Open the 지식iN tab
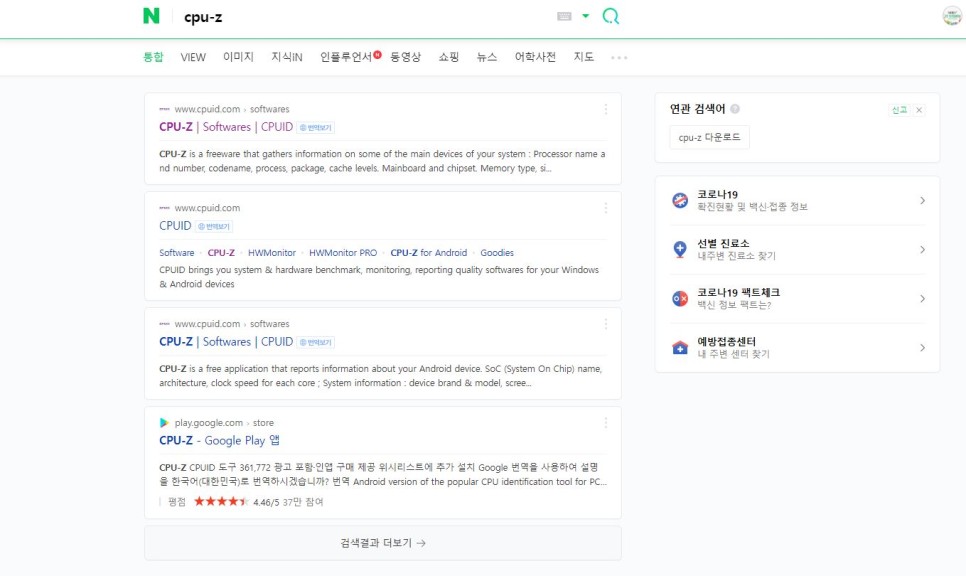The width and height of the screenshot is (966, 576). click(286, 57)
